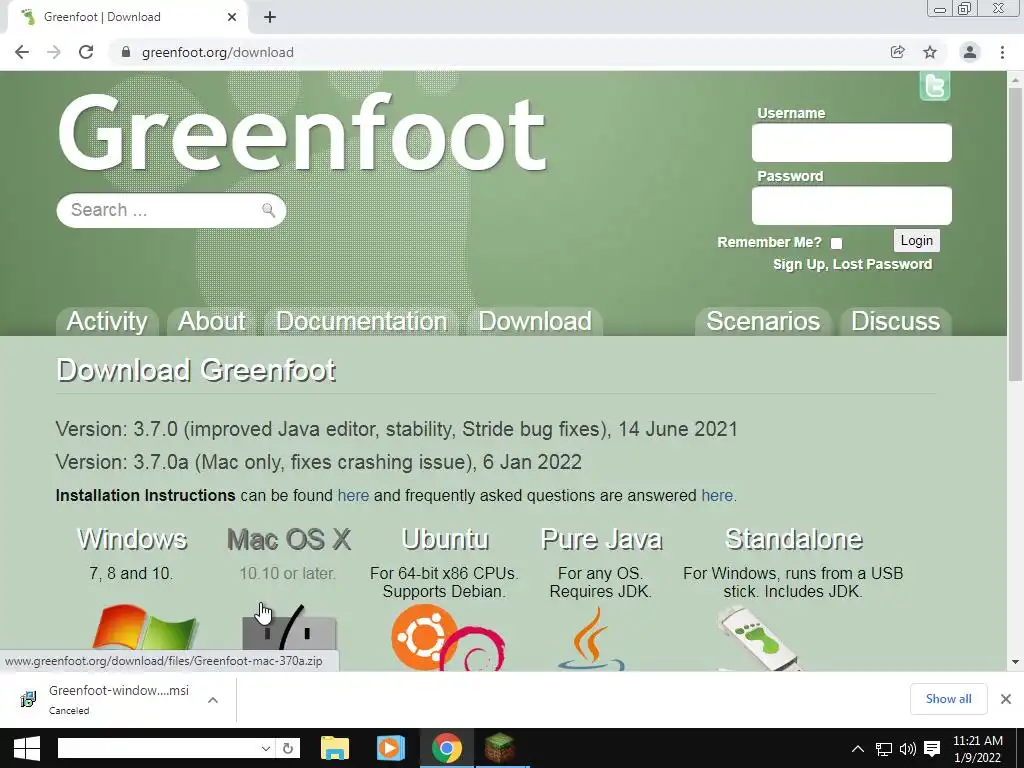Click the network icon in system tray
Screen dimensions: 1024x768
(x=884, y=749)
